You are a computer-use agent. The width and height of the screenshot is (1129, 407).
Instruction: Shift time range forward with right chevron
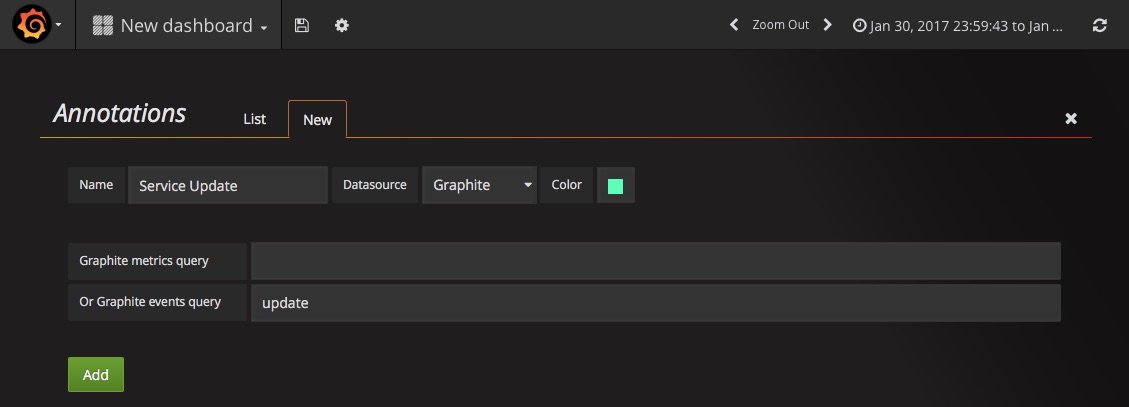[x=827, y=24]
